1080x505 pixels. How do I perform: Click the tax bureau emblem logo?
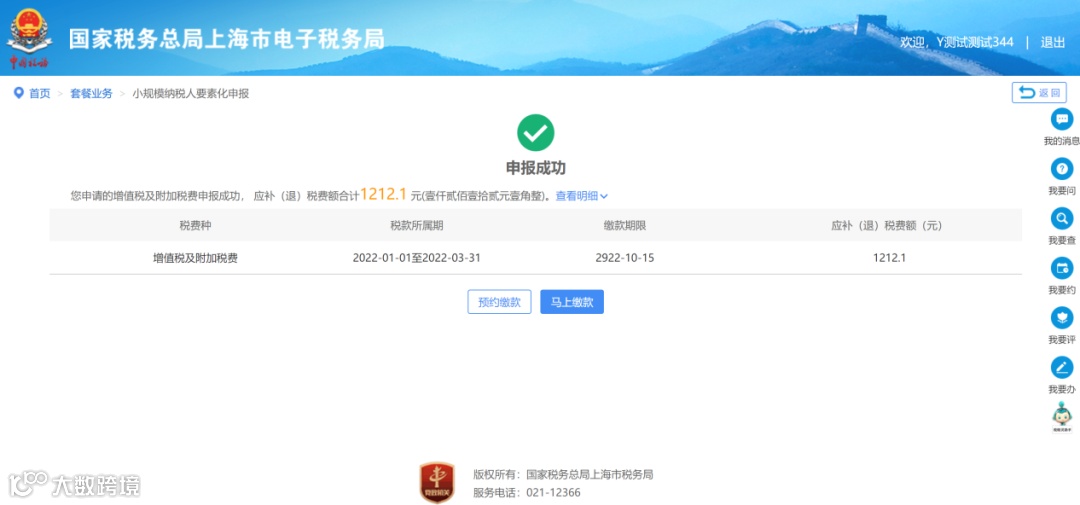point(29,37)
